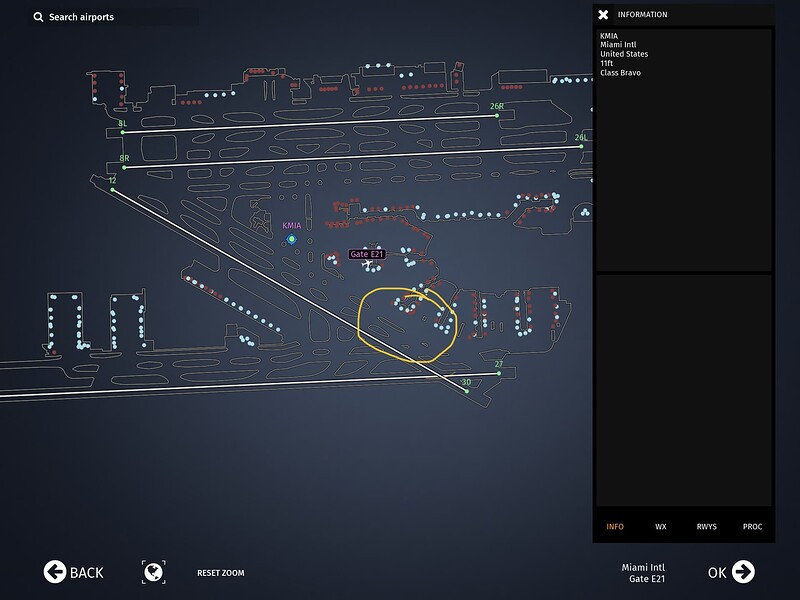Click the OK label

point(717,572)
